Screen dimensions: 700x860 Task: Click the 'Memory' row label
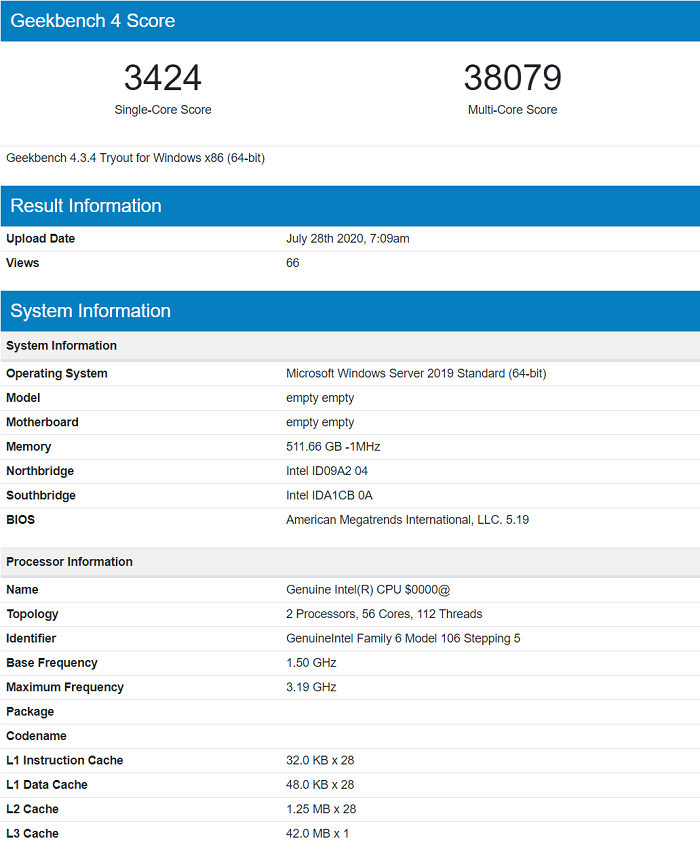(29, 447)
